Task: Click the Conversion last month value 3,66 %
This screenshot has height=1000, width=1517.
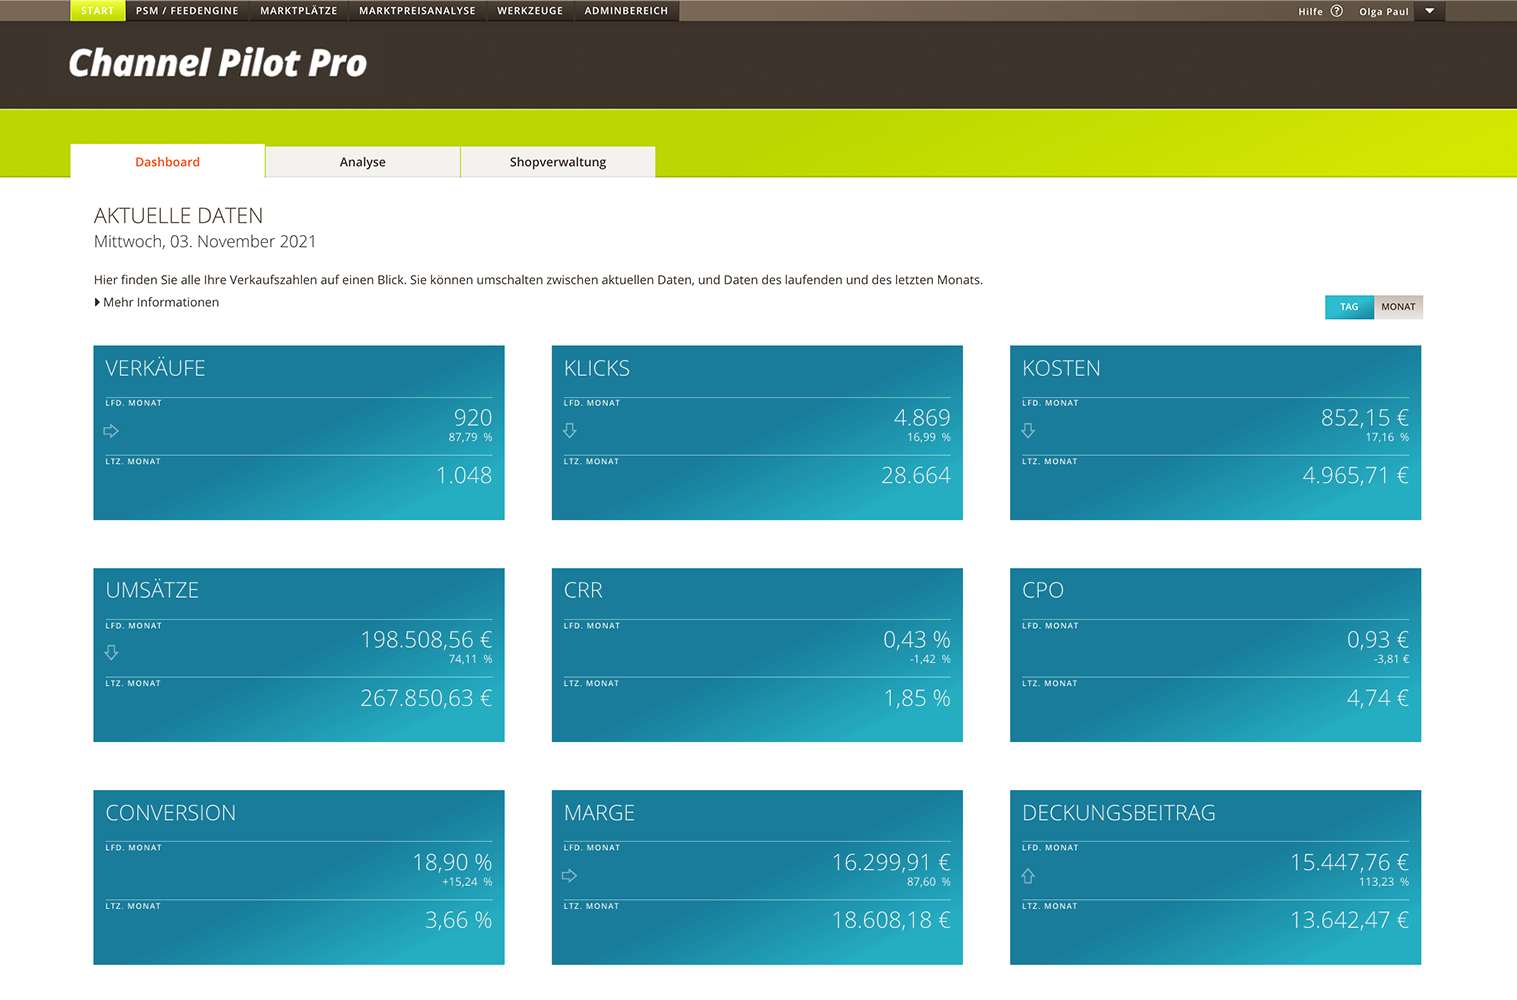Action: coord(458,920)
